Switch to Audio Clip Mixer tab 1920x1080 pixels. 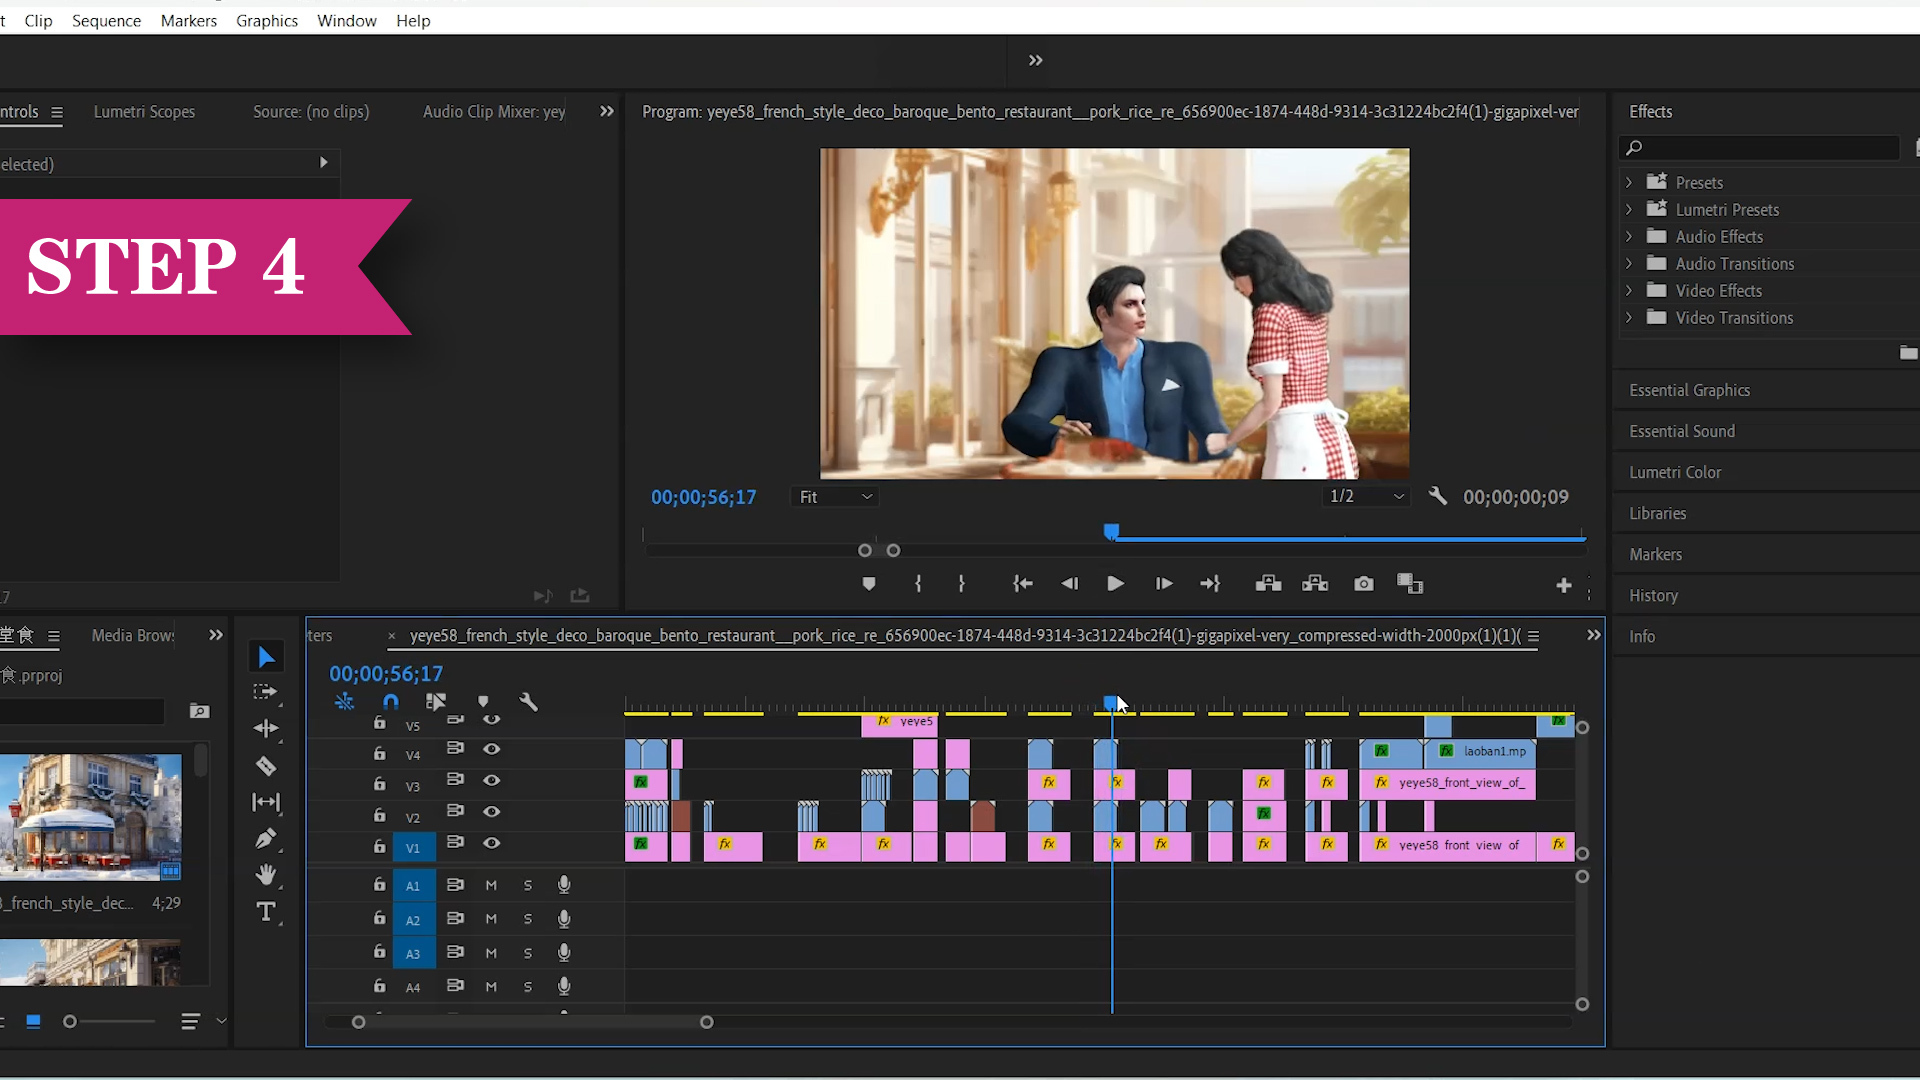click(494, 112)
